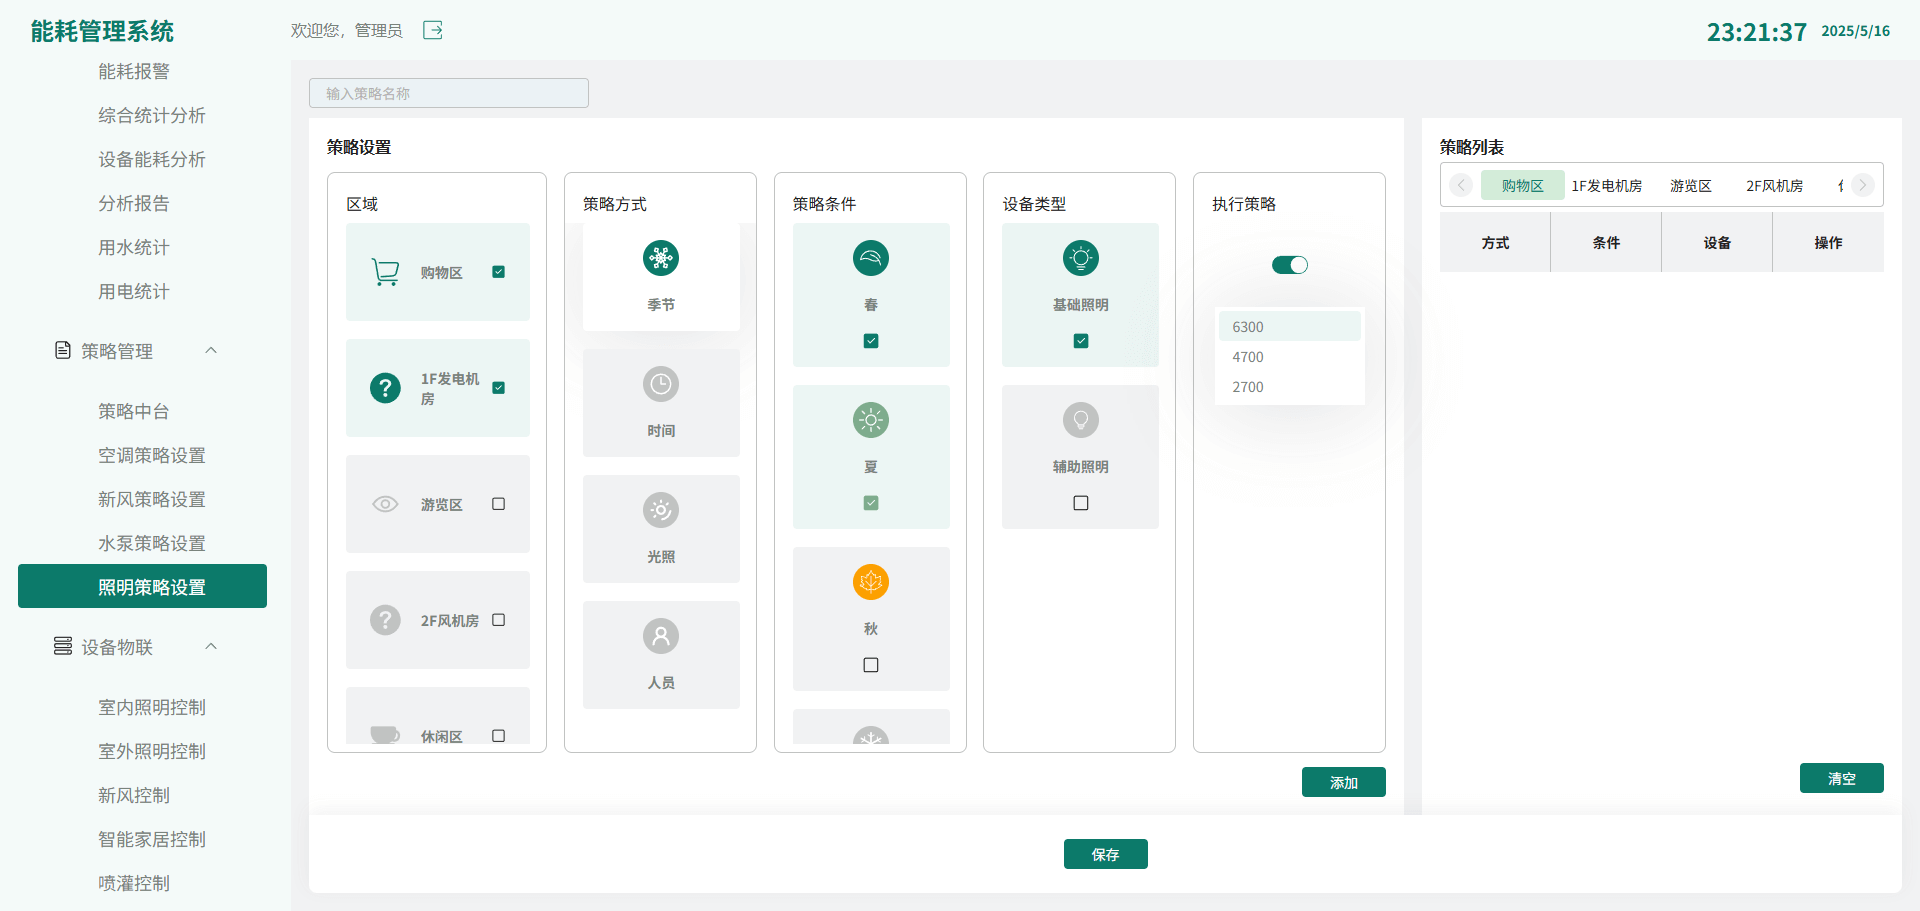
Task: Click the 秋 orange leaf icon
Action: (871, 582)
